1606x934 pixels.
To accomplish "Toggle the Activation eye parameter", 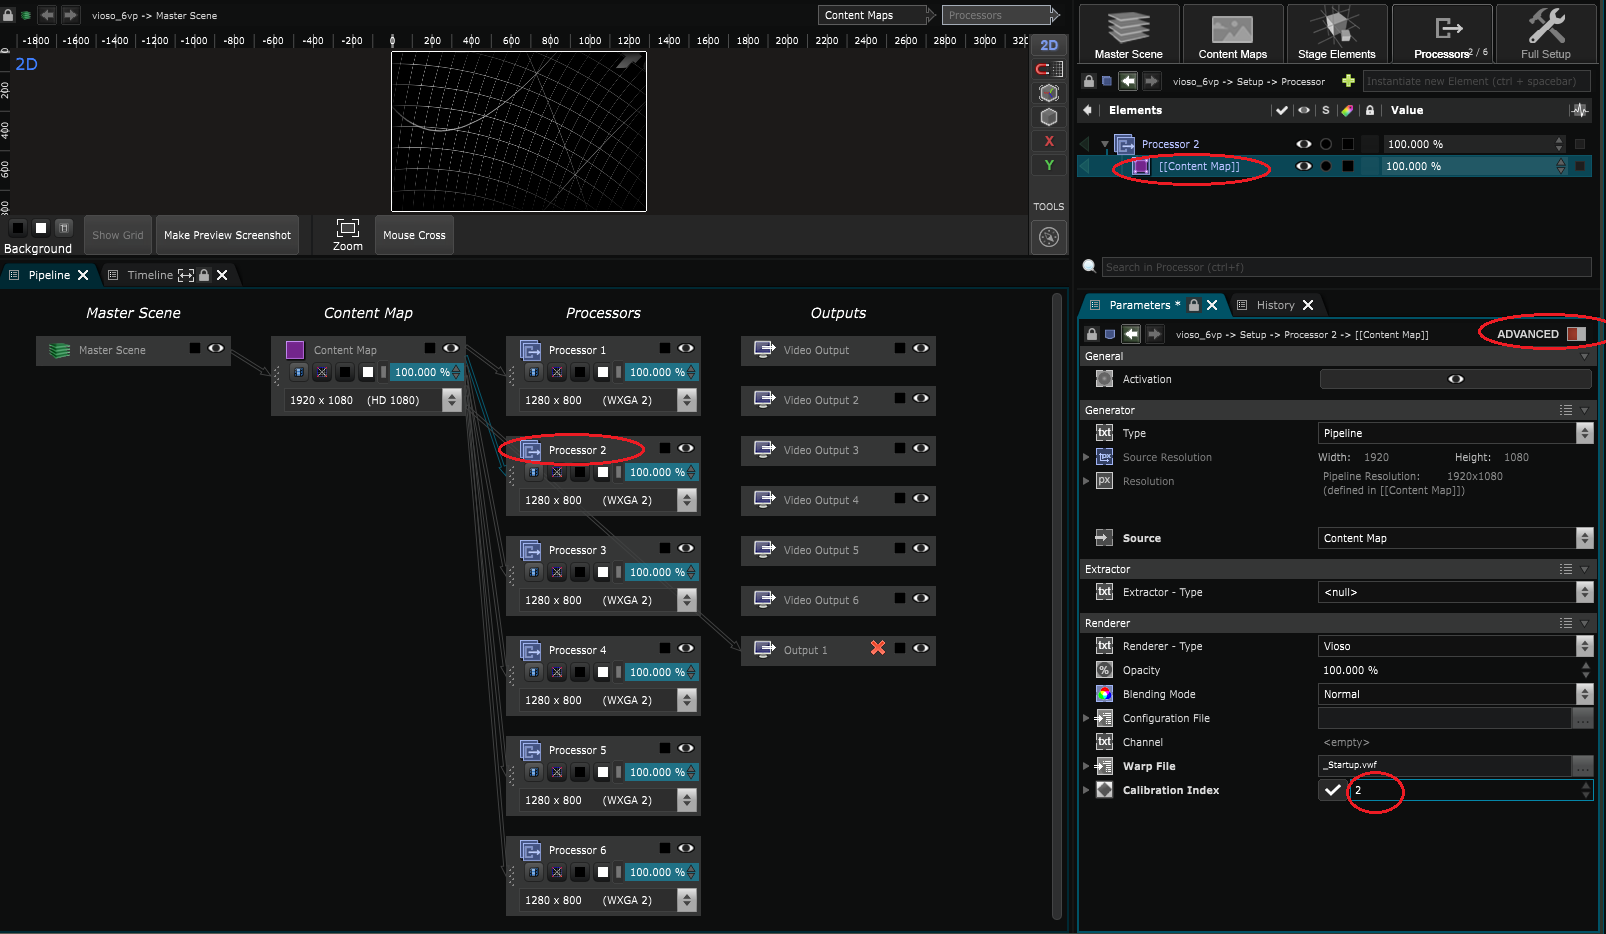I will 1456,379.
